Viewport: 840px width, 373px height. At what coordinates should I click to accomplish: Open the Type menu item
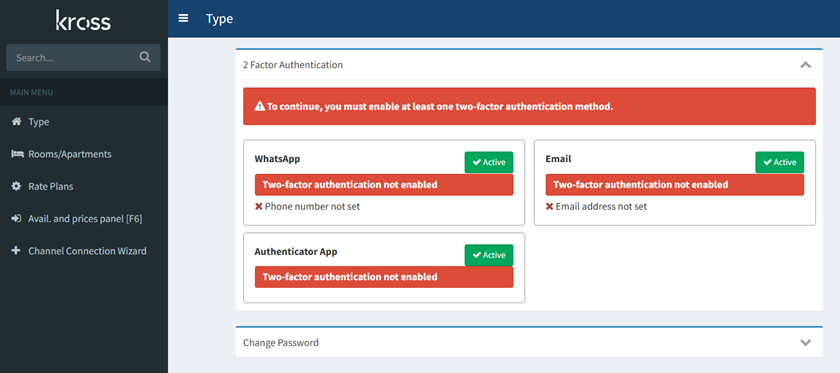84,122
